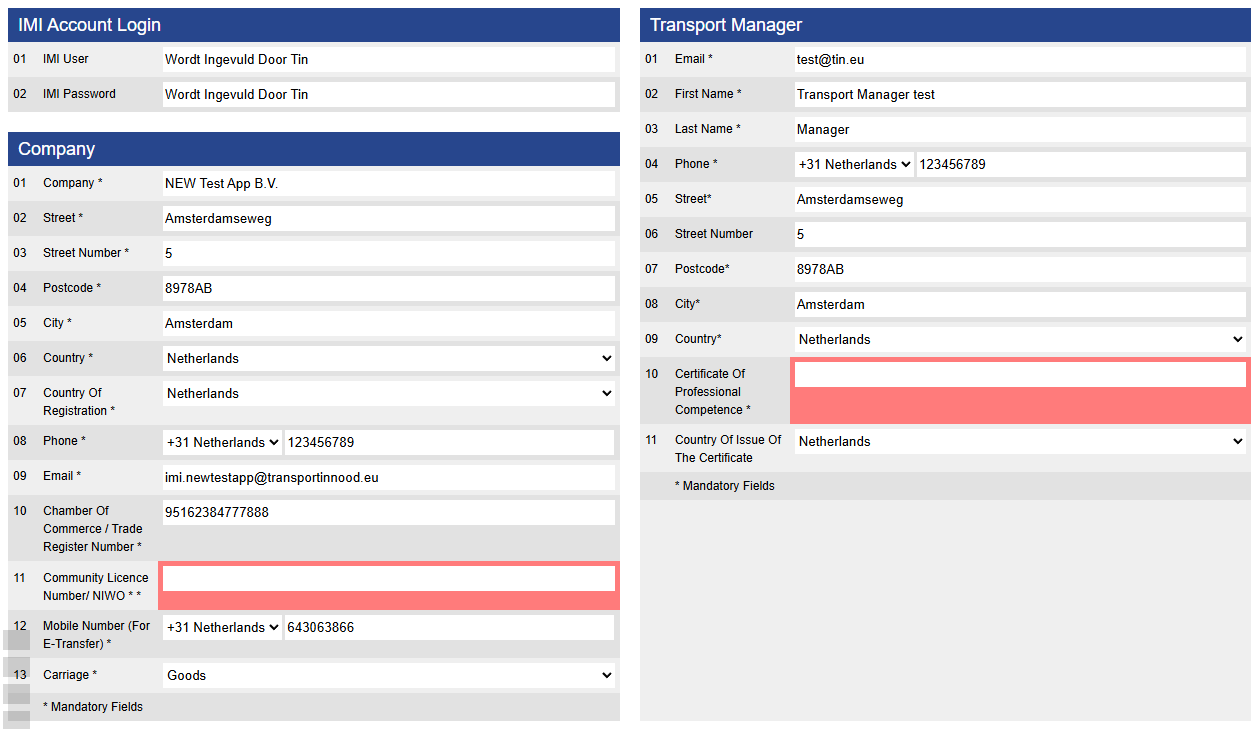Select the Chamber Of Commerce register number field

388,512
